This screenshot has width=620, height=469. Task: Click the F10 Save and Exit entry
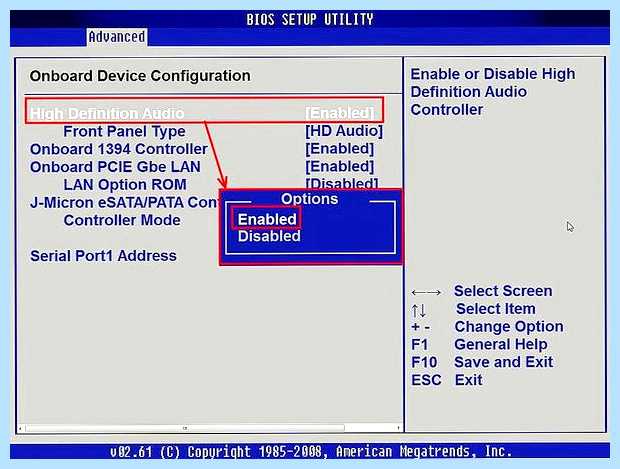(482, 362)
